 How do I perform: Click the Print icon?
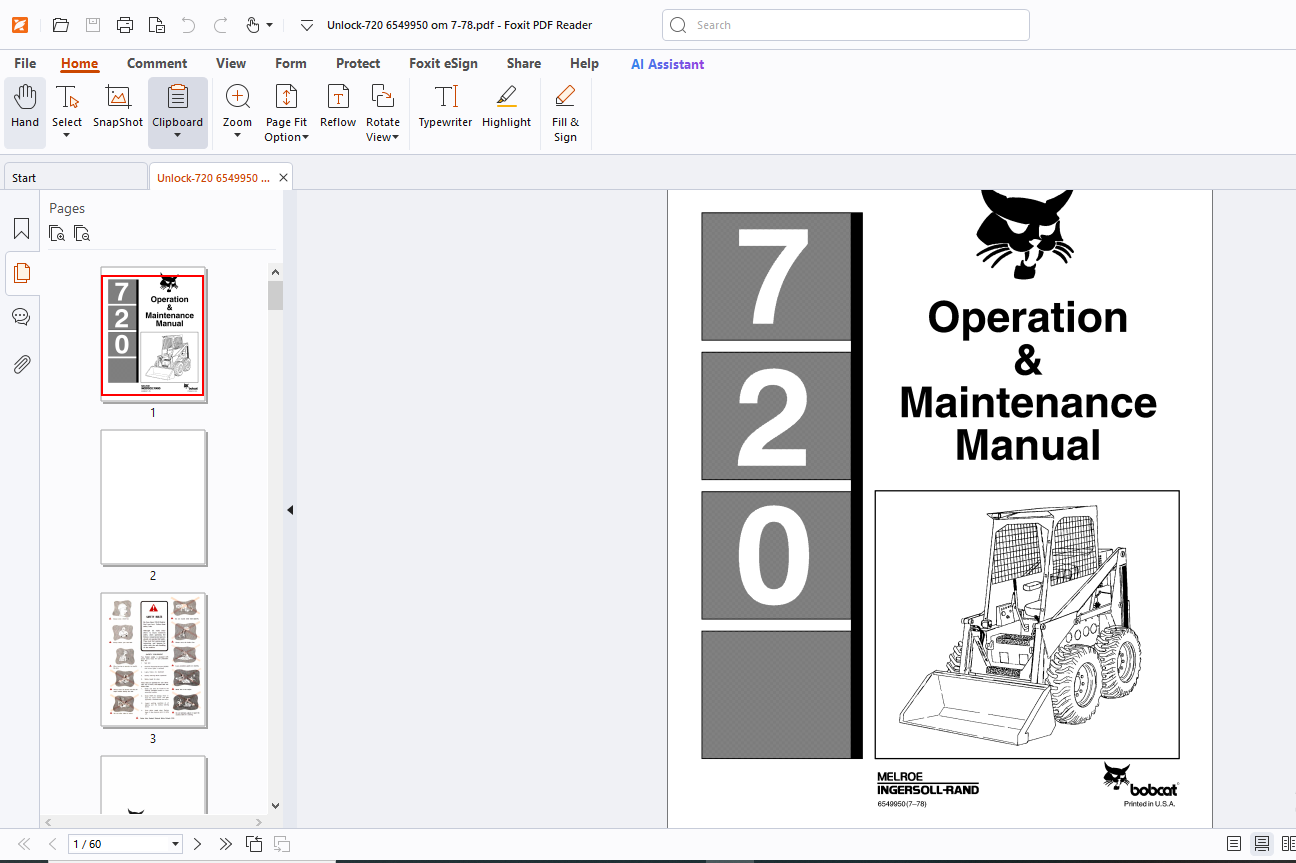tap(124, 25)
